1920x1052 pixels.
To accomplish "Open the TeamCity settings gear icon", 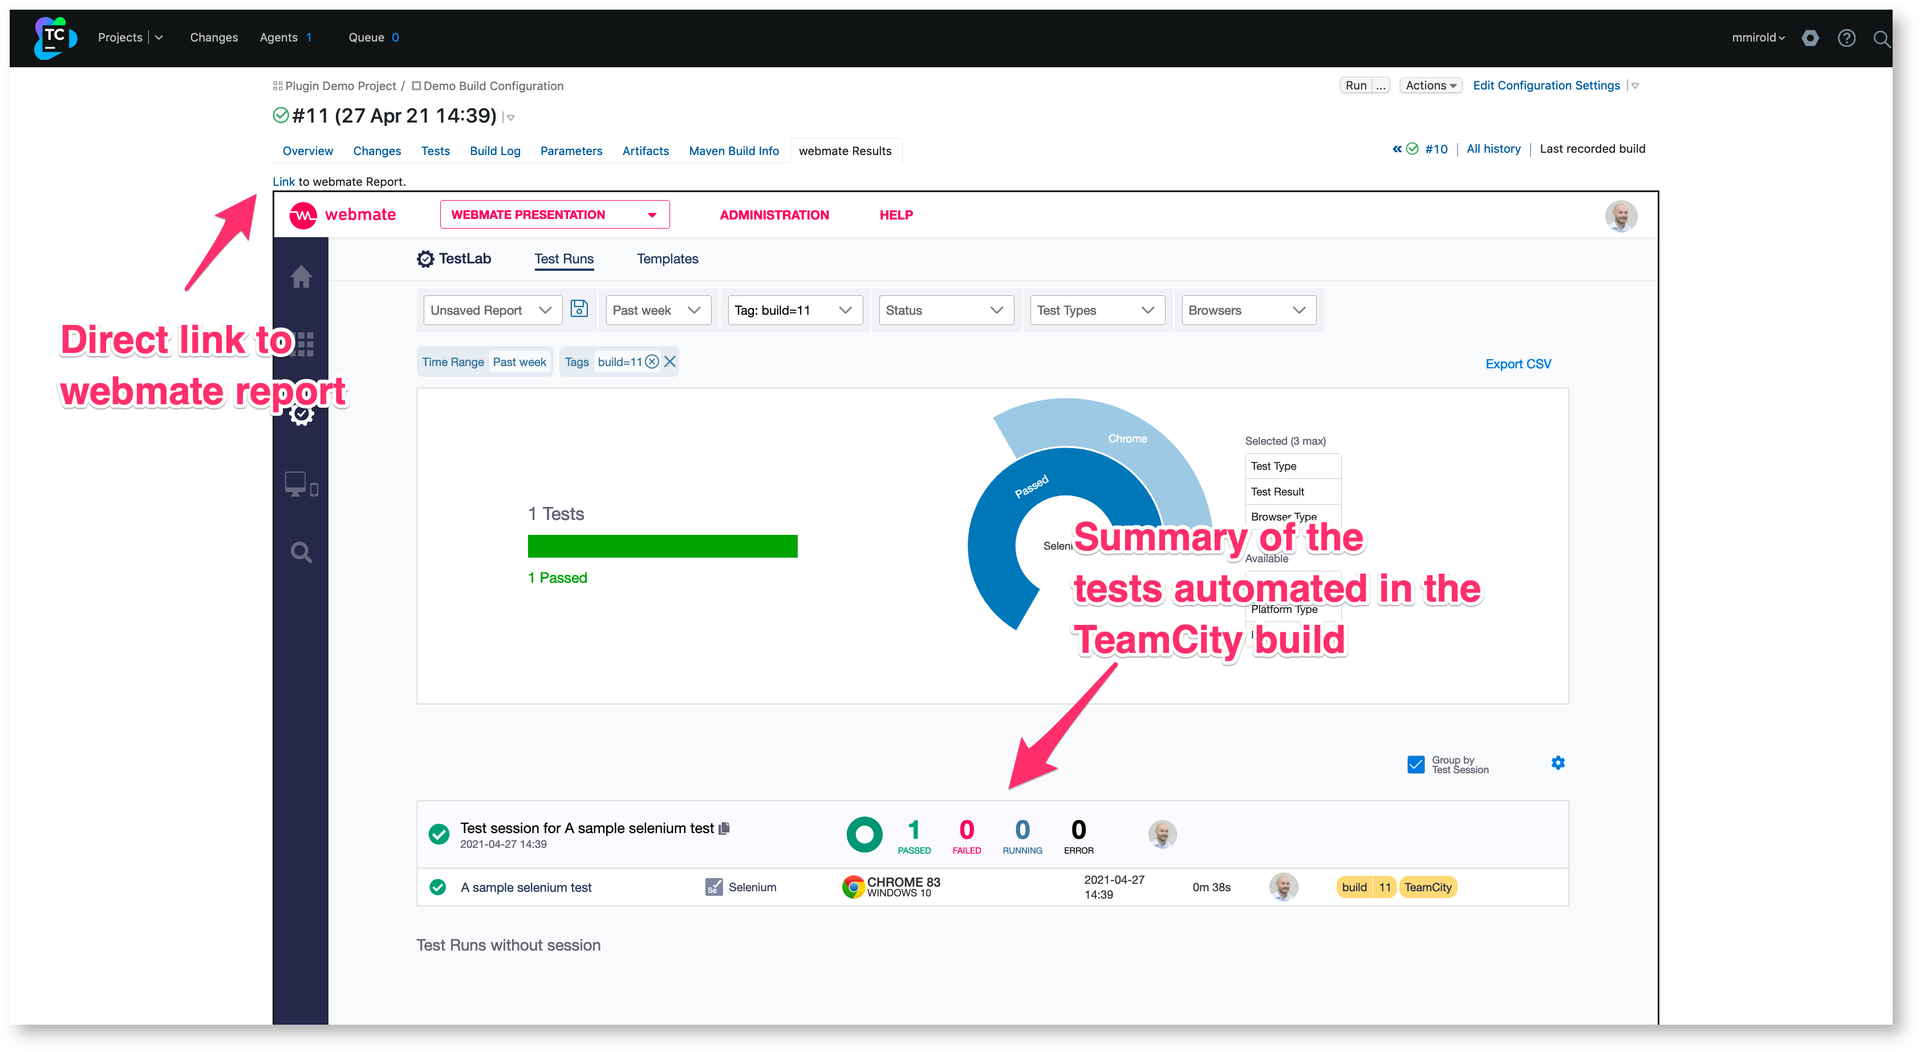I will tap(1810, 38).
